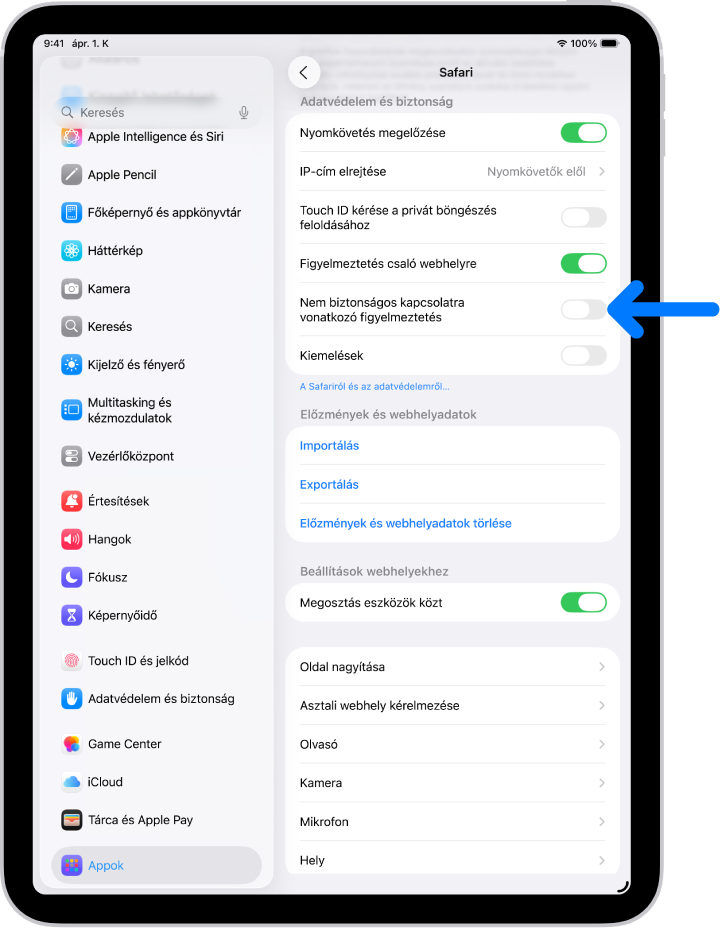Open Képernyőidő hourglass icon
This screenshot has height=931, width=721.
click(71, 615)
